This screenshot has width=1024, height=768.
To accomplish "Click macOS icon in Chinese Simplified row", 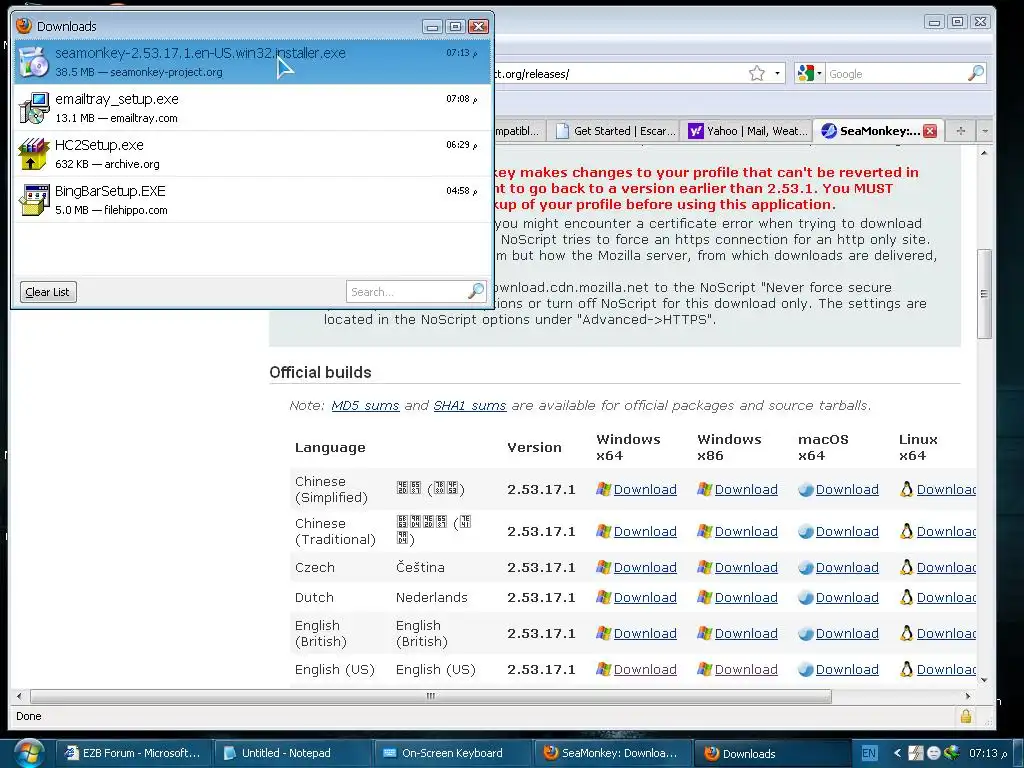I will [x=805, y=489].
